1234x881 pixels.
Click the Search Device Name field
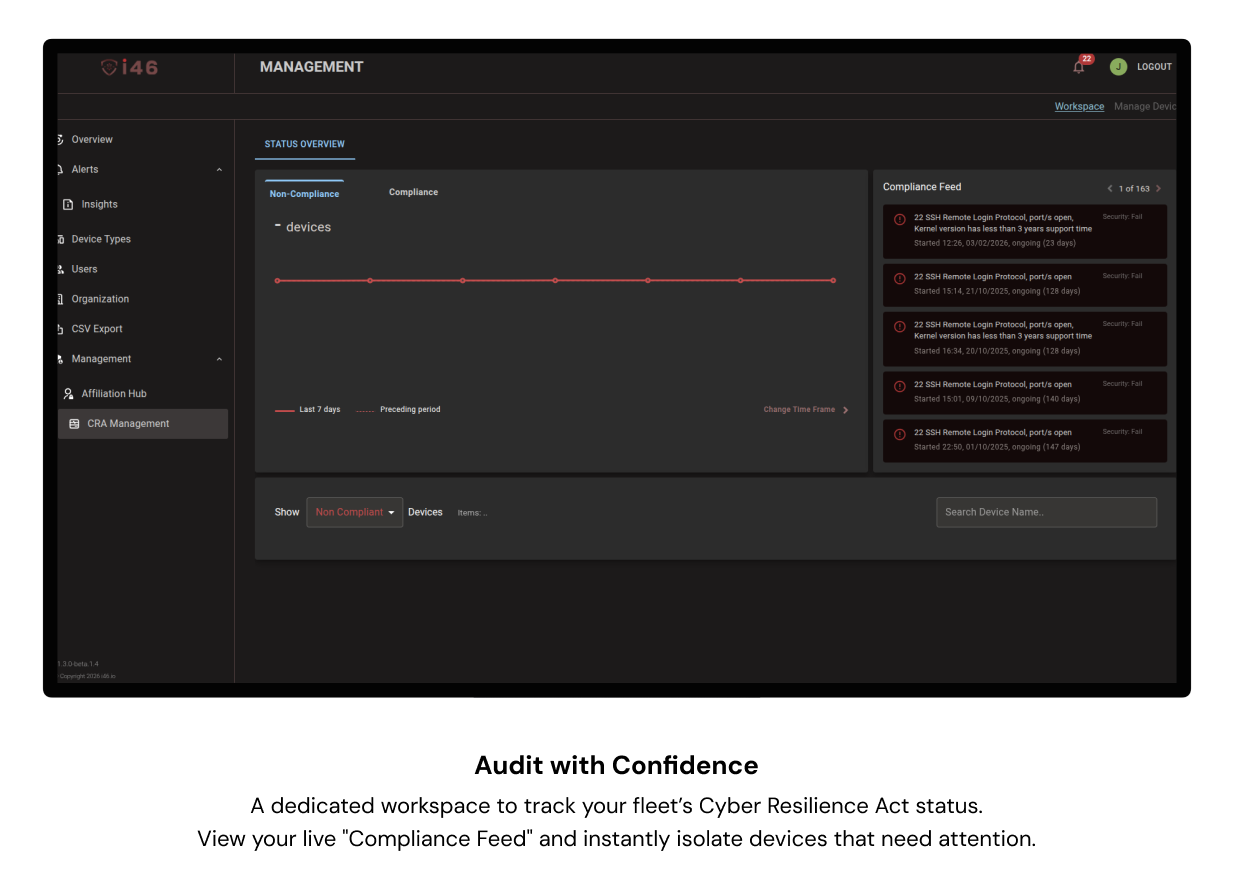pyautogui.click(x=1046, y=512)
